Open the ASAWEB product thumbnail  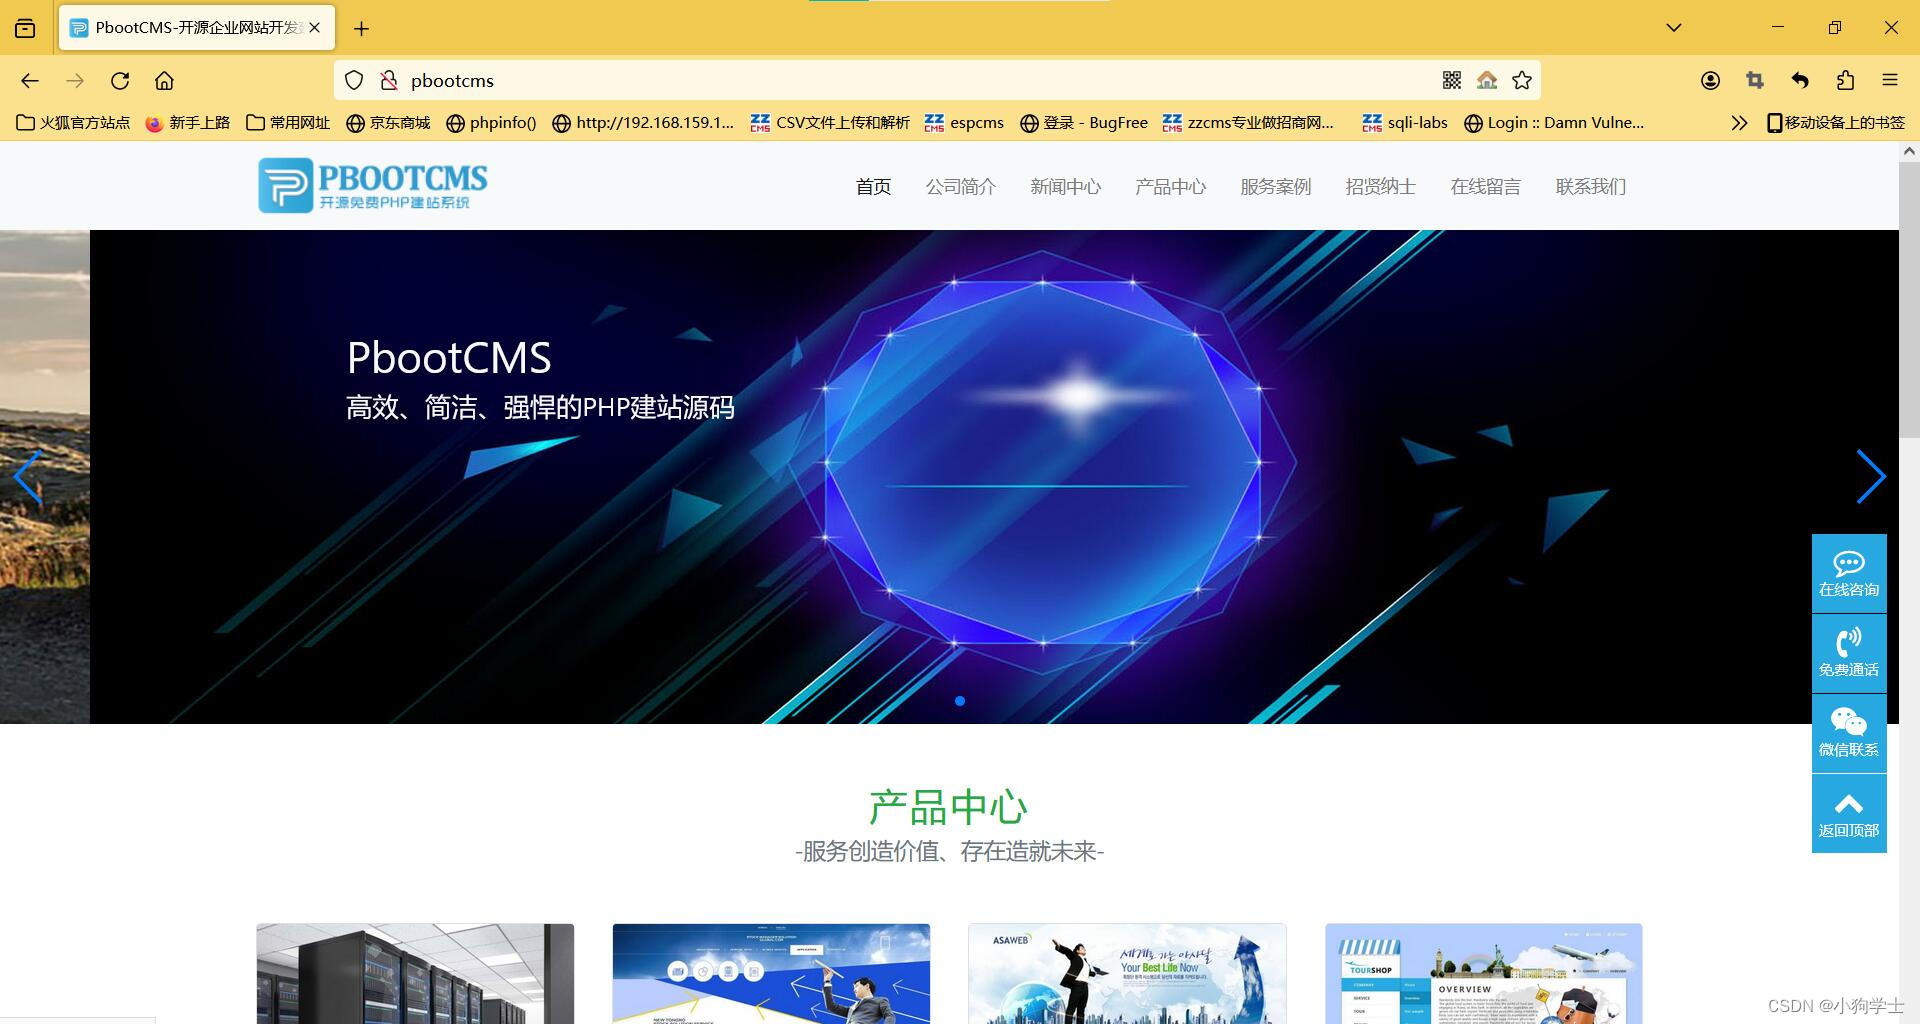[1127, 974]
